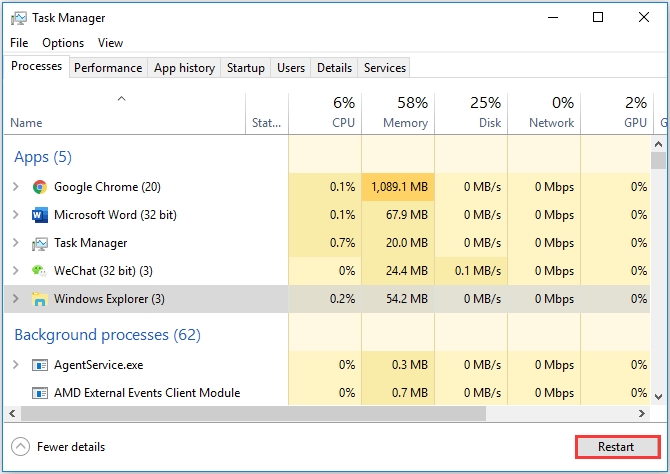
Task: Click Microsoft Word's 67.9 MB memory cell
Action: point(398,215)
